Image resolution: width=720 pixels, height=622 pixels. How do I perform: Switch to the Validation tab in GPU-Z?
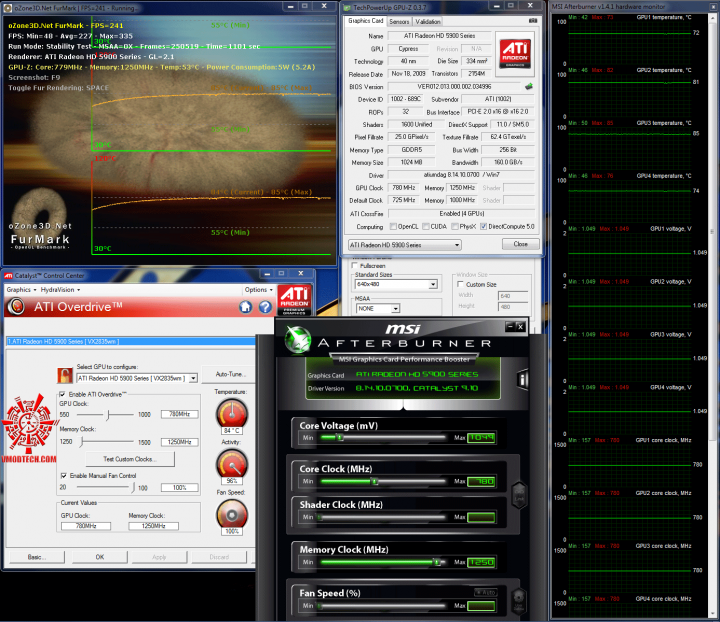pos(428,22)
